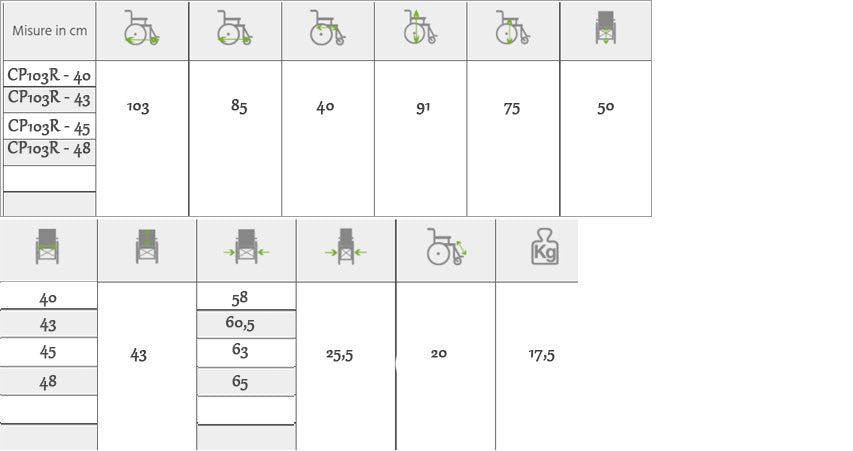Viewport: 853px width, 451px height.
Task: Click the 103 length value
Action: [x=138, y=108]
